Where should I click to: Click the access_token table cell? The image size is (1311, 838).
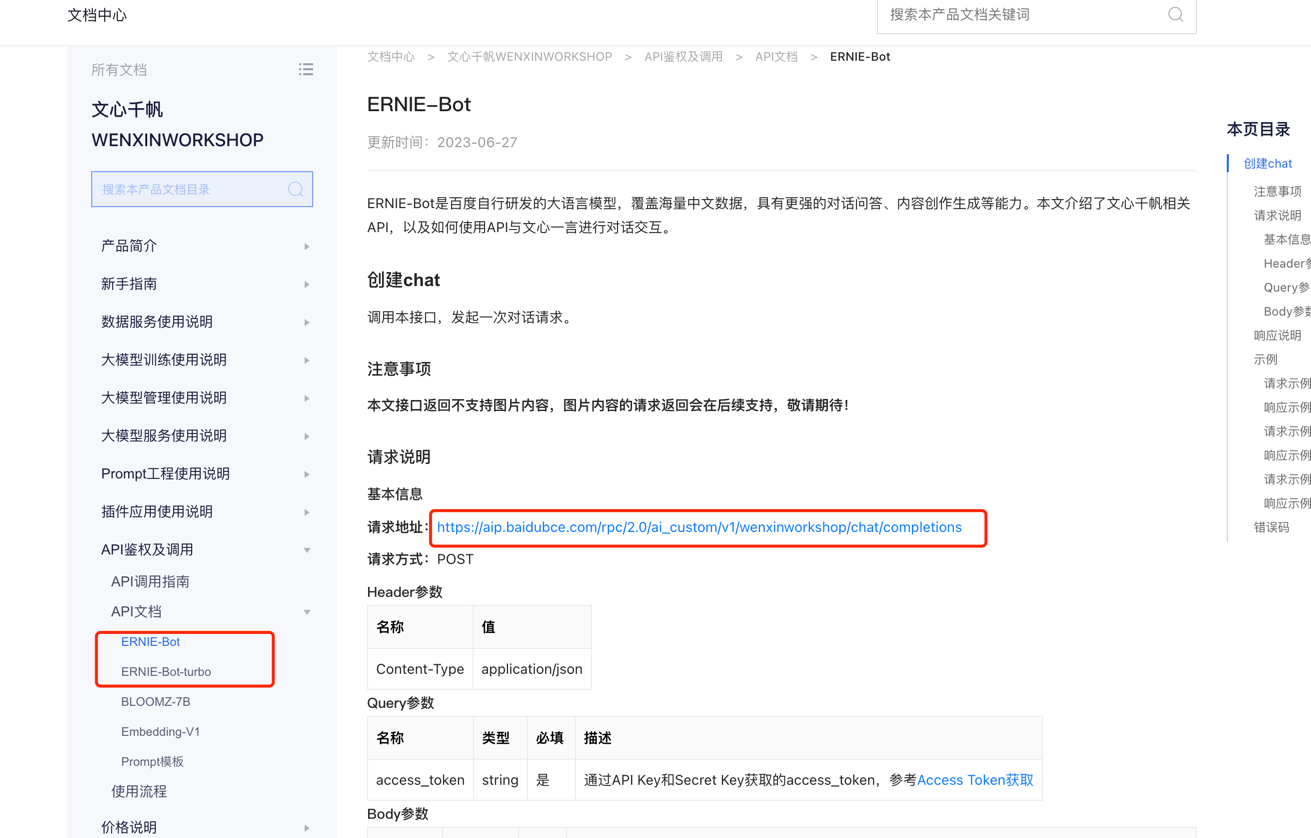[420, 780]
